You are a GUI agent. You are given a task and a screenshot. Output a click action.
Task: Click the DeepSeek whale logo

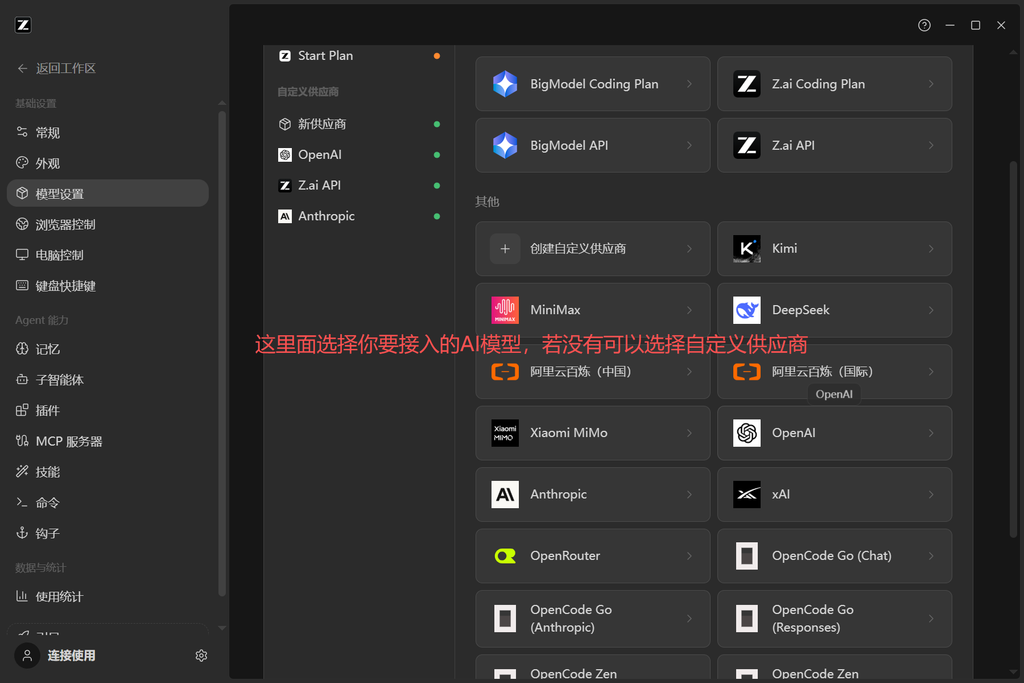(x=746, y=310)
